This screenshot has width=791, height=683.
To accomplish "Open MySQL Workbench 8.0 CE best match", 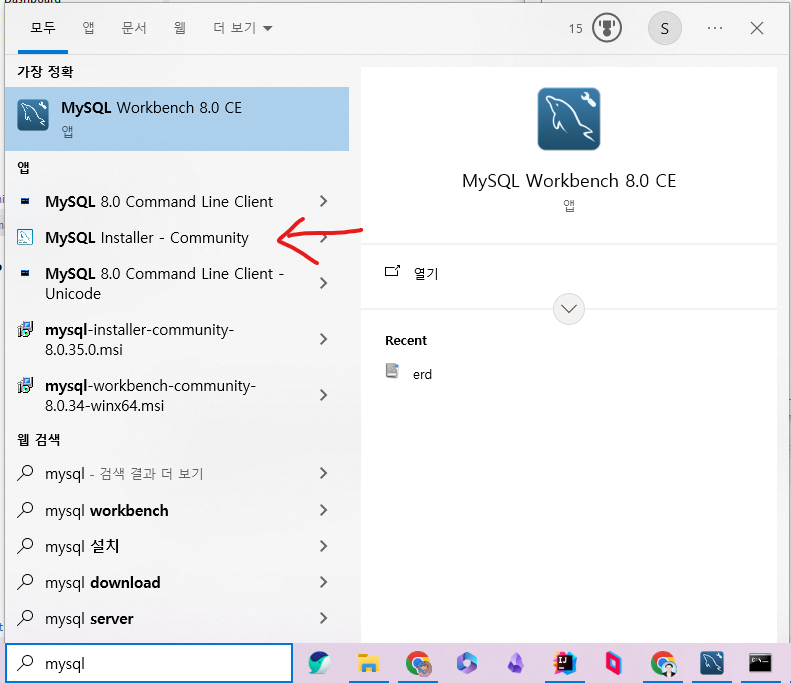I will [x=177, y=119].
